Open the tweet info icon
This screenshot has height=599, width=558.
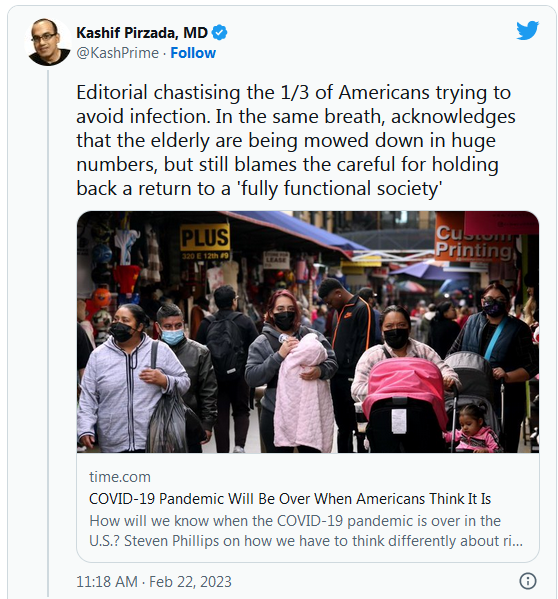pos(527,581)
